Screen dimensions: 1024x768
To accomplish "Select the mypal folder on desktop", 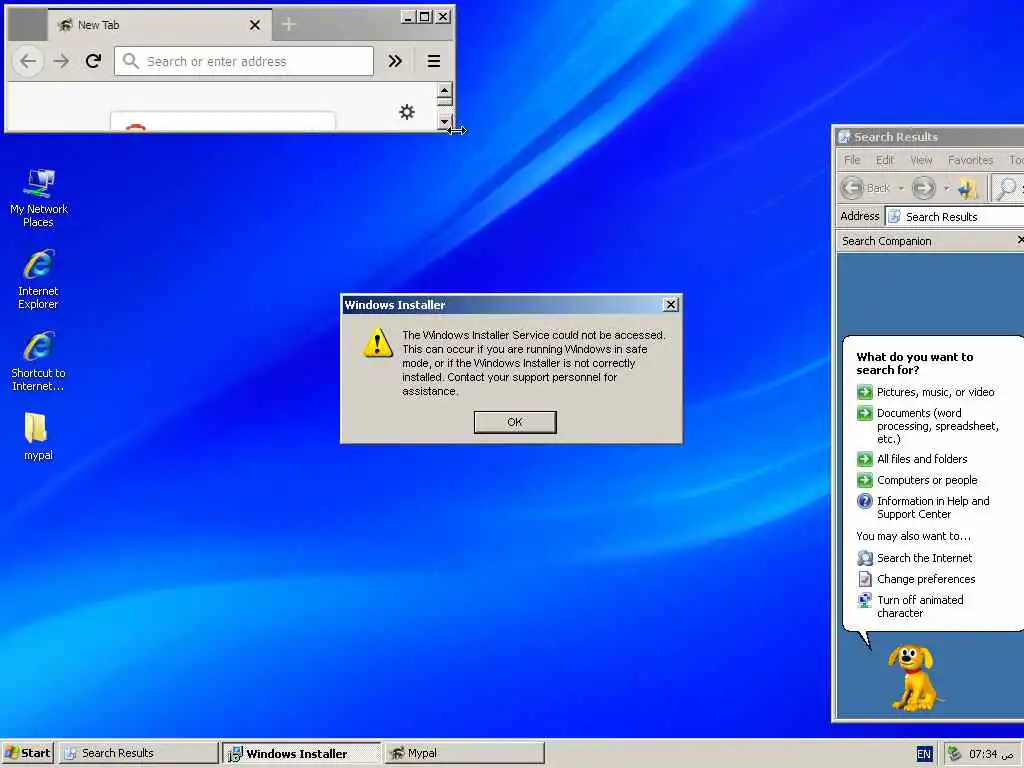I will point(39,436).
